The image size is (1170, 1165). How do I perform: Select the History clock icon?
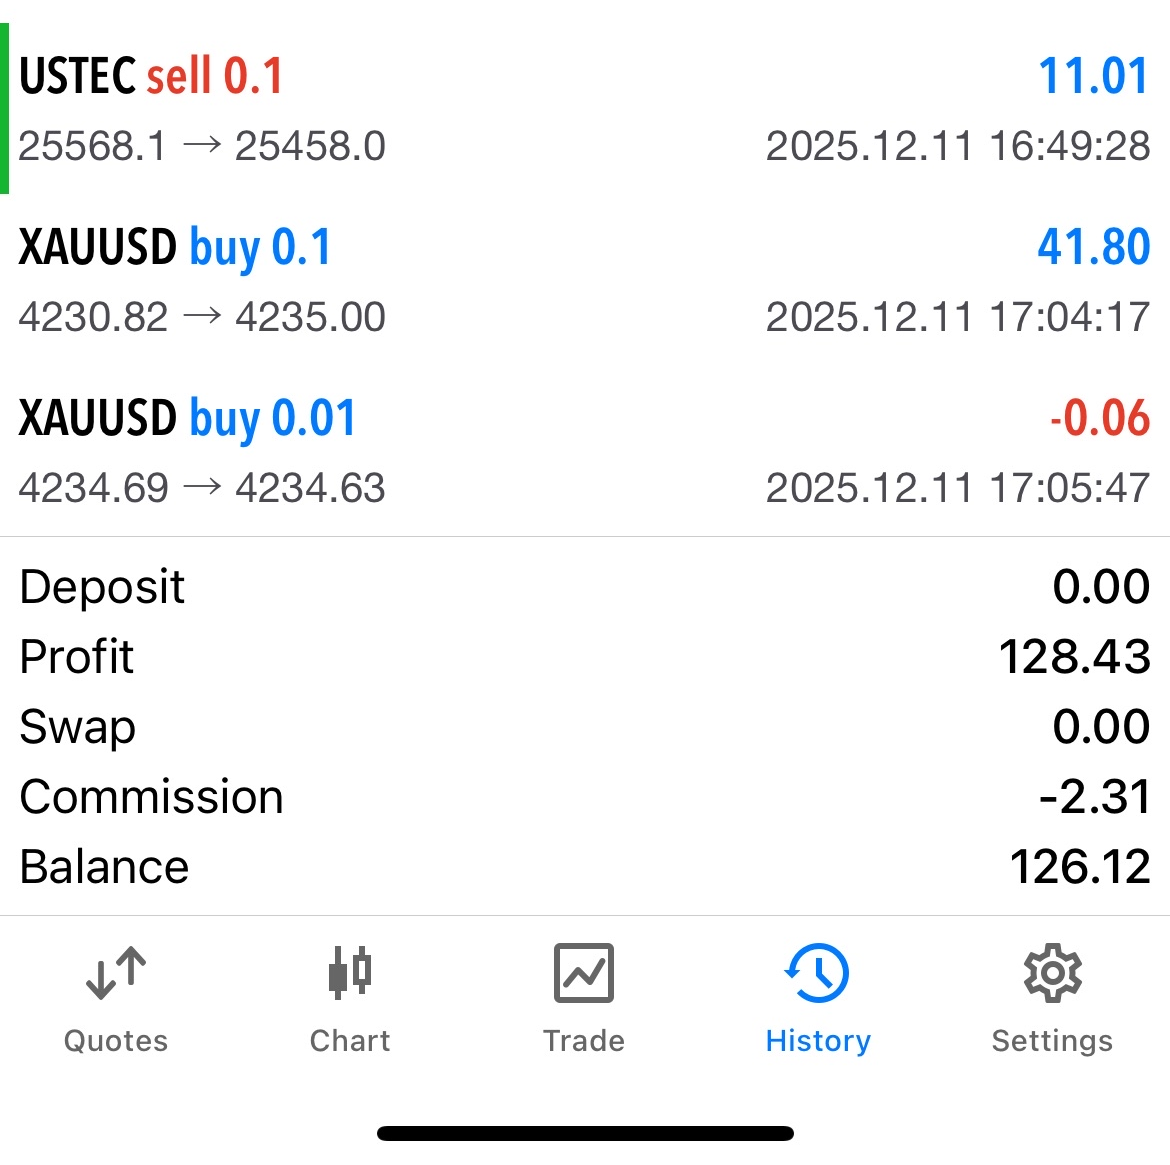818,973
